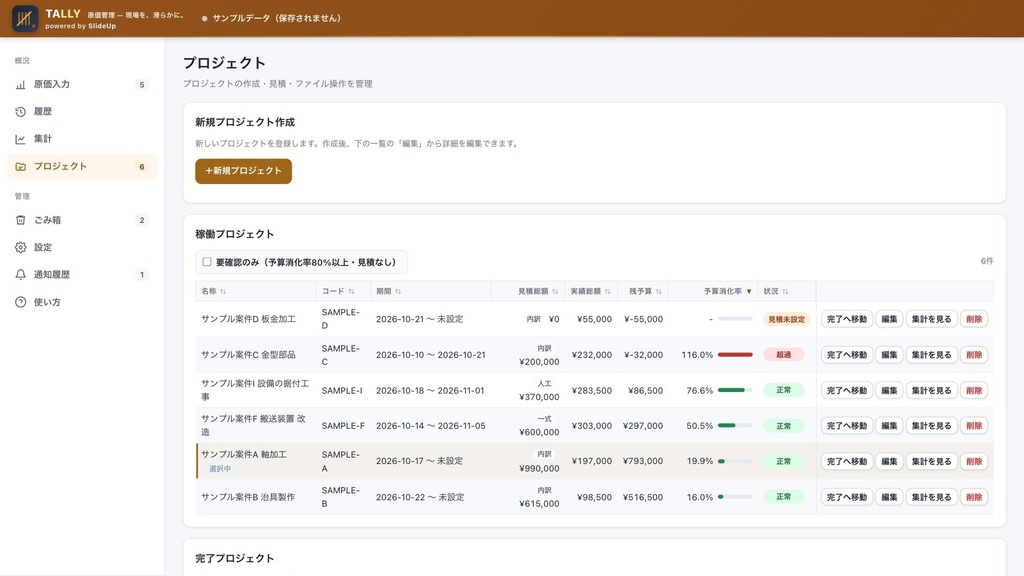The height and width of the screenshot is (576, 1024).
Task: Sort by 期間 column arrows
Action: (x=398, y=291)
